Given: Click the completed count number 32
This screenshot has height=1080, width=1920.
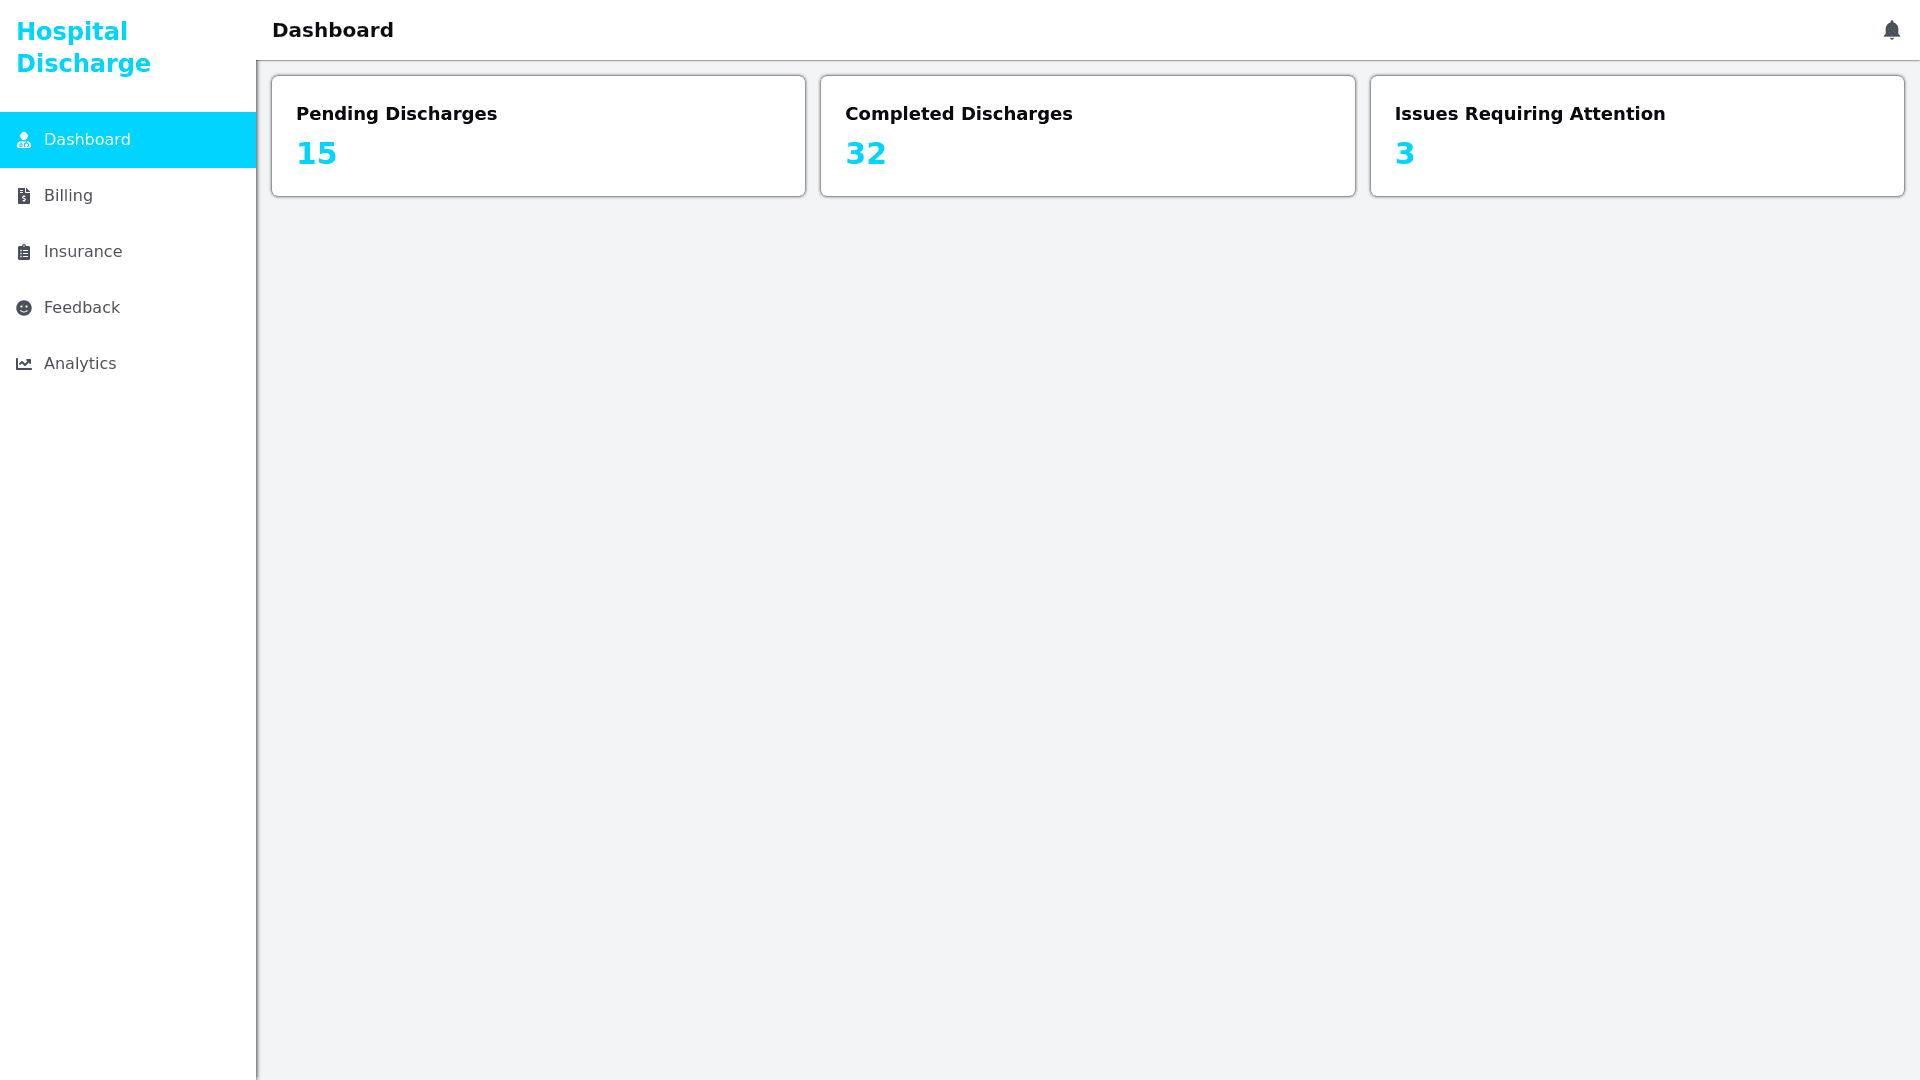Looking at the screenshot, I should 866,154.
